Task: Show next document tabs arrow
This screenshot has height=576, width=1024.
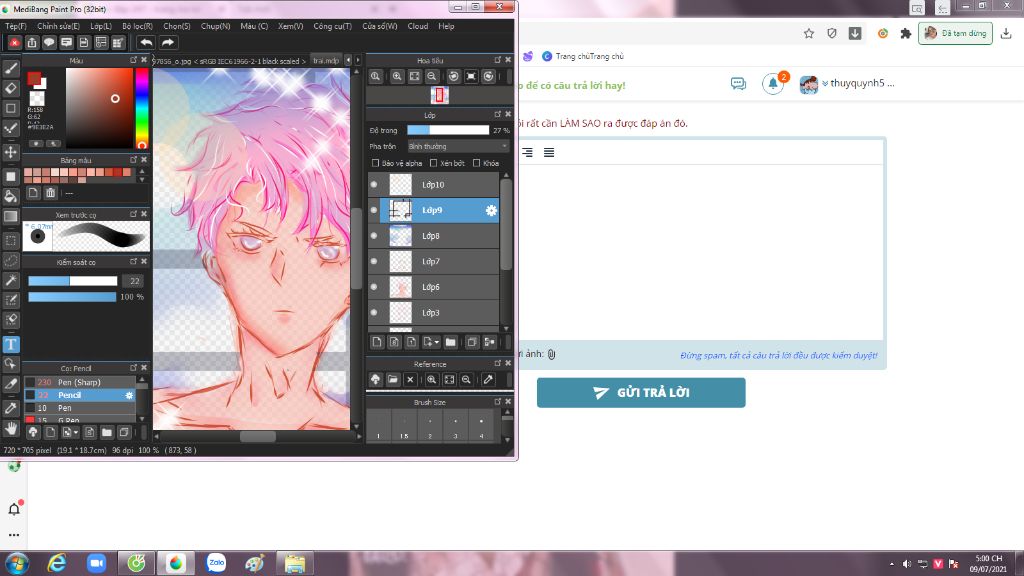Action: (x=357, y=60)
